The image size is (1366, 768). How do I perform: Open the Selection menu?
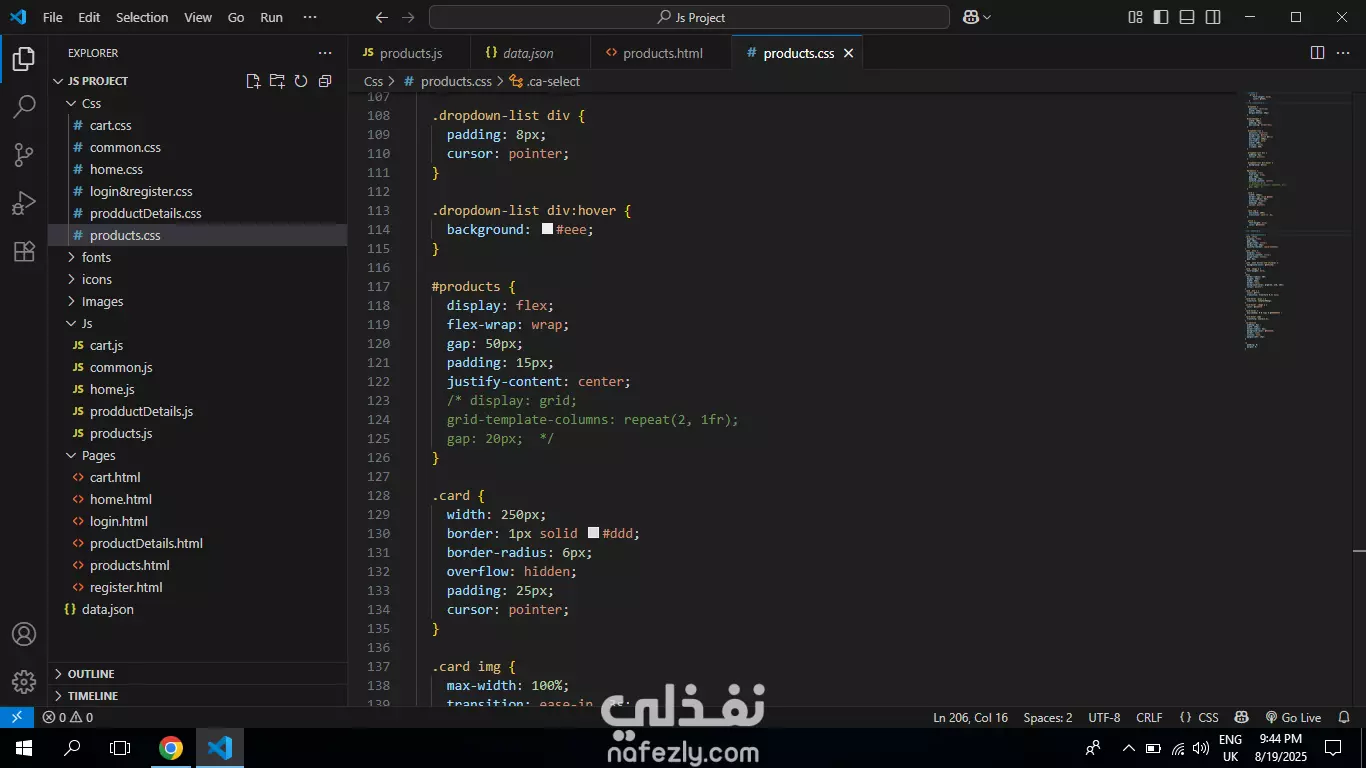[142, 17]
